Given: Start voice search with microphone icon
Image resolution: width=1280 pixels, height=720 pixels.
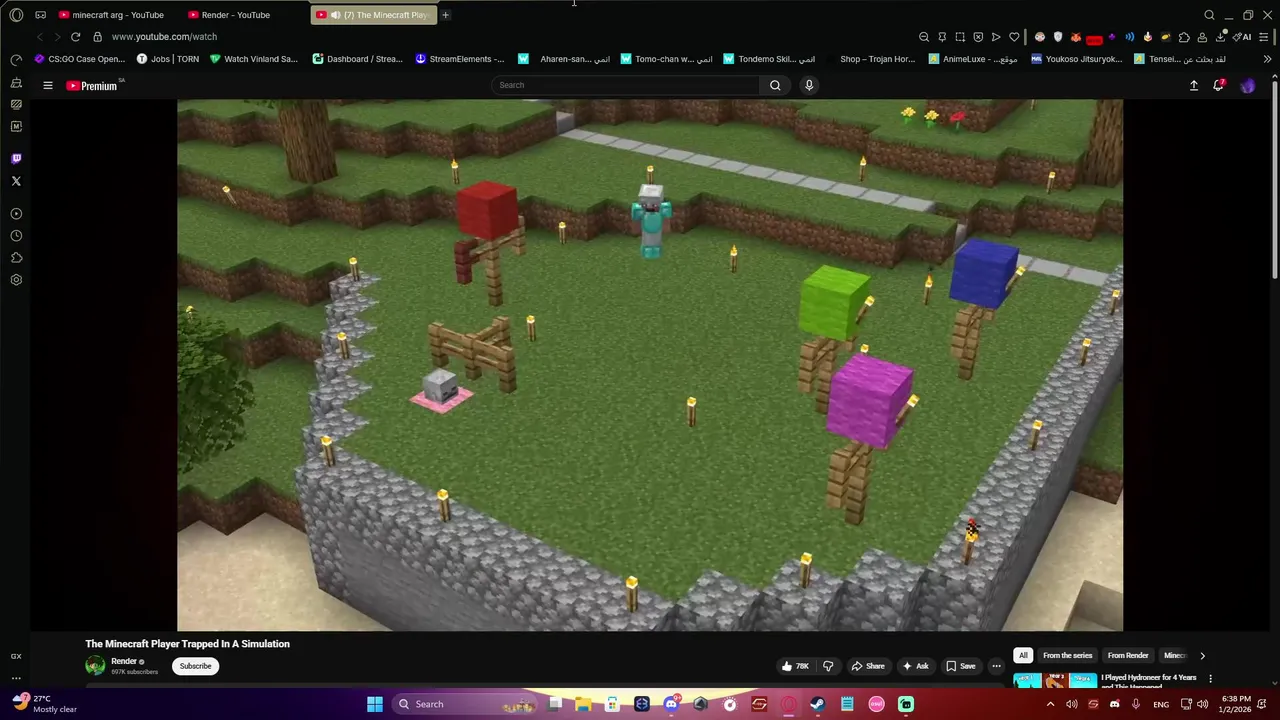Looking at the screenshot, I should (809, 85).
